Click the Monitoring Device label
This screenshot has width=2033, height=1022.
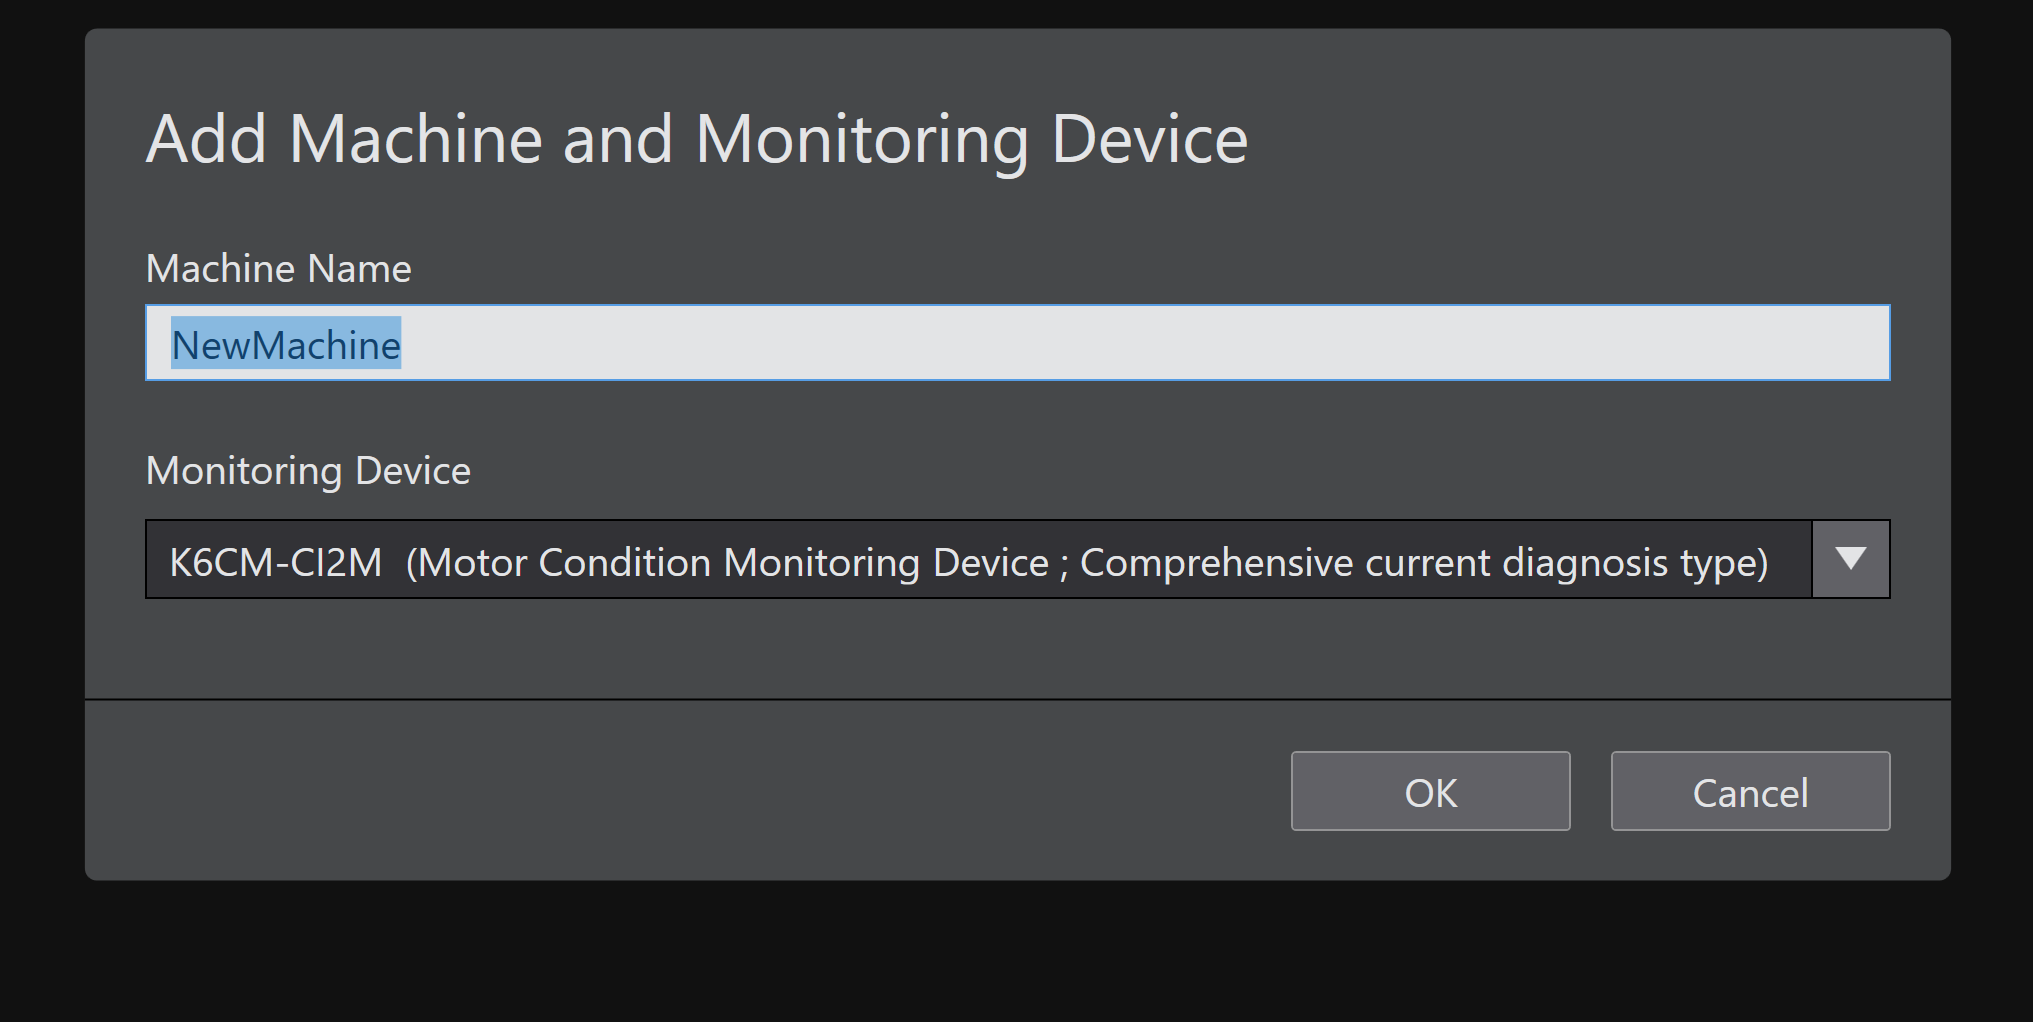coord(308,471)
